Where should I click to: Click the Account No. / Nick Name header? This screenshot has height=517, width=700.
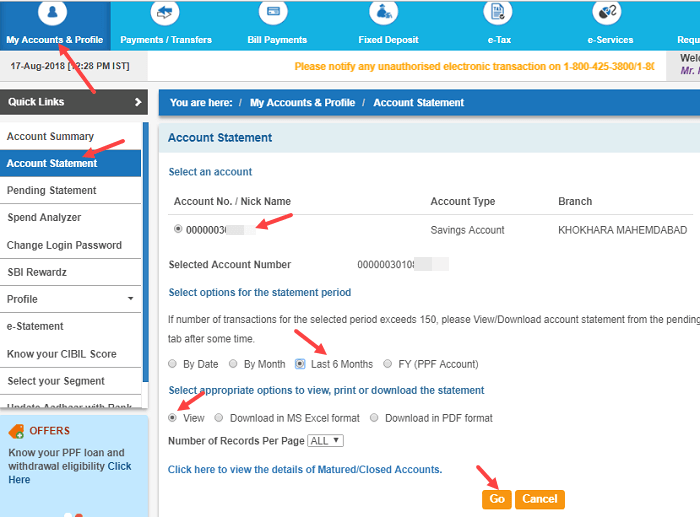pos(232,201)
